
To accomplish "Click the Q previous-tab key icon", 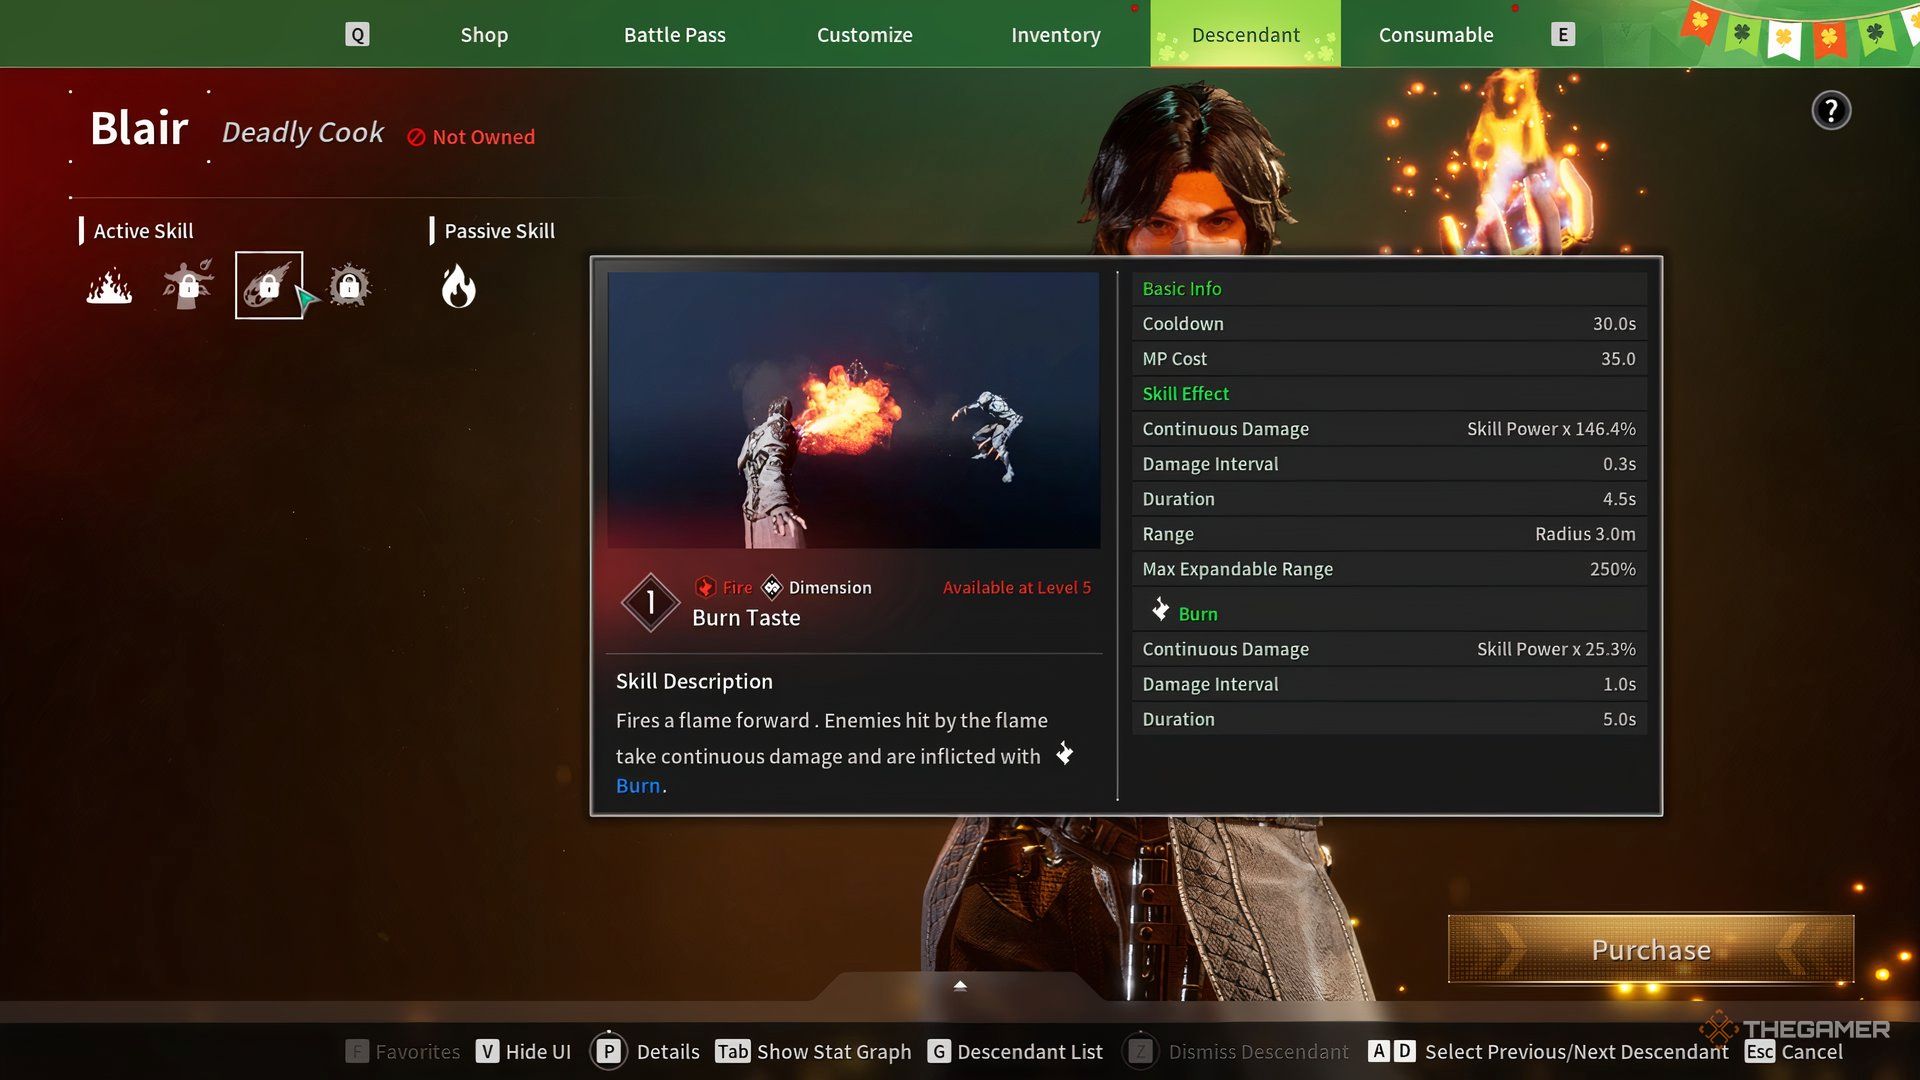I will [357, 35].
